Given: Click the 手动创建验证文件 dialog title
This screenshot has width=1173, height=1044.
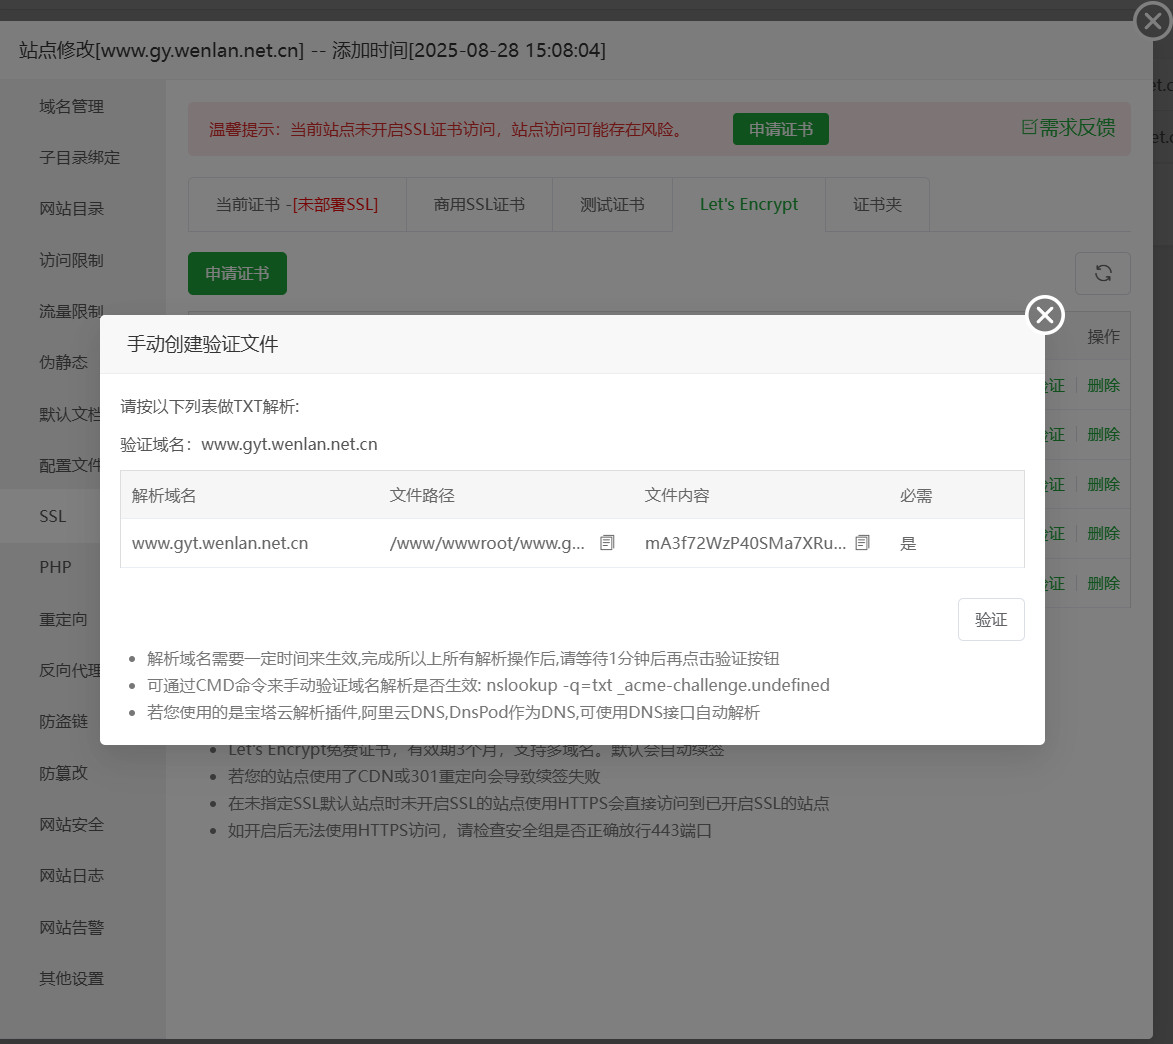Looking at the screenshot, I should pos(203,344).
